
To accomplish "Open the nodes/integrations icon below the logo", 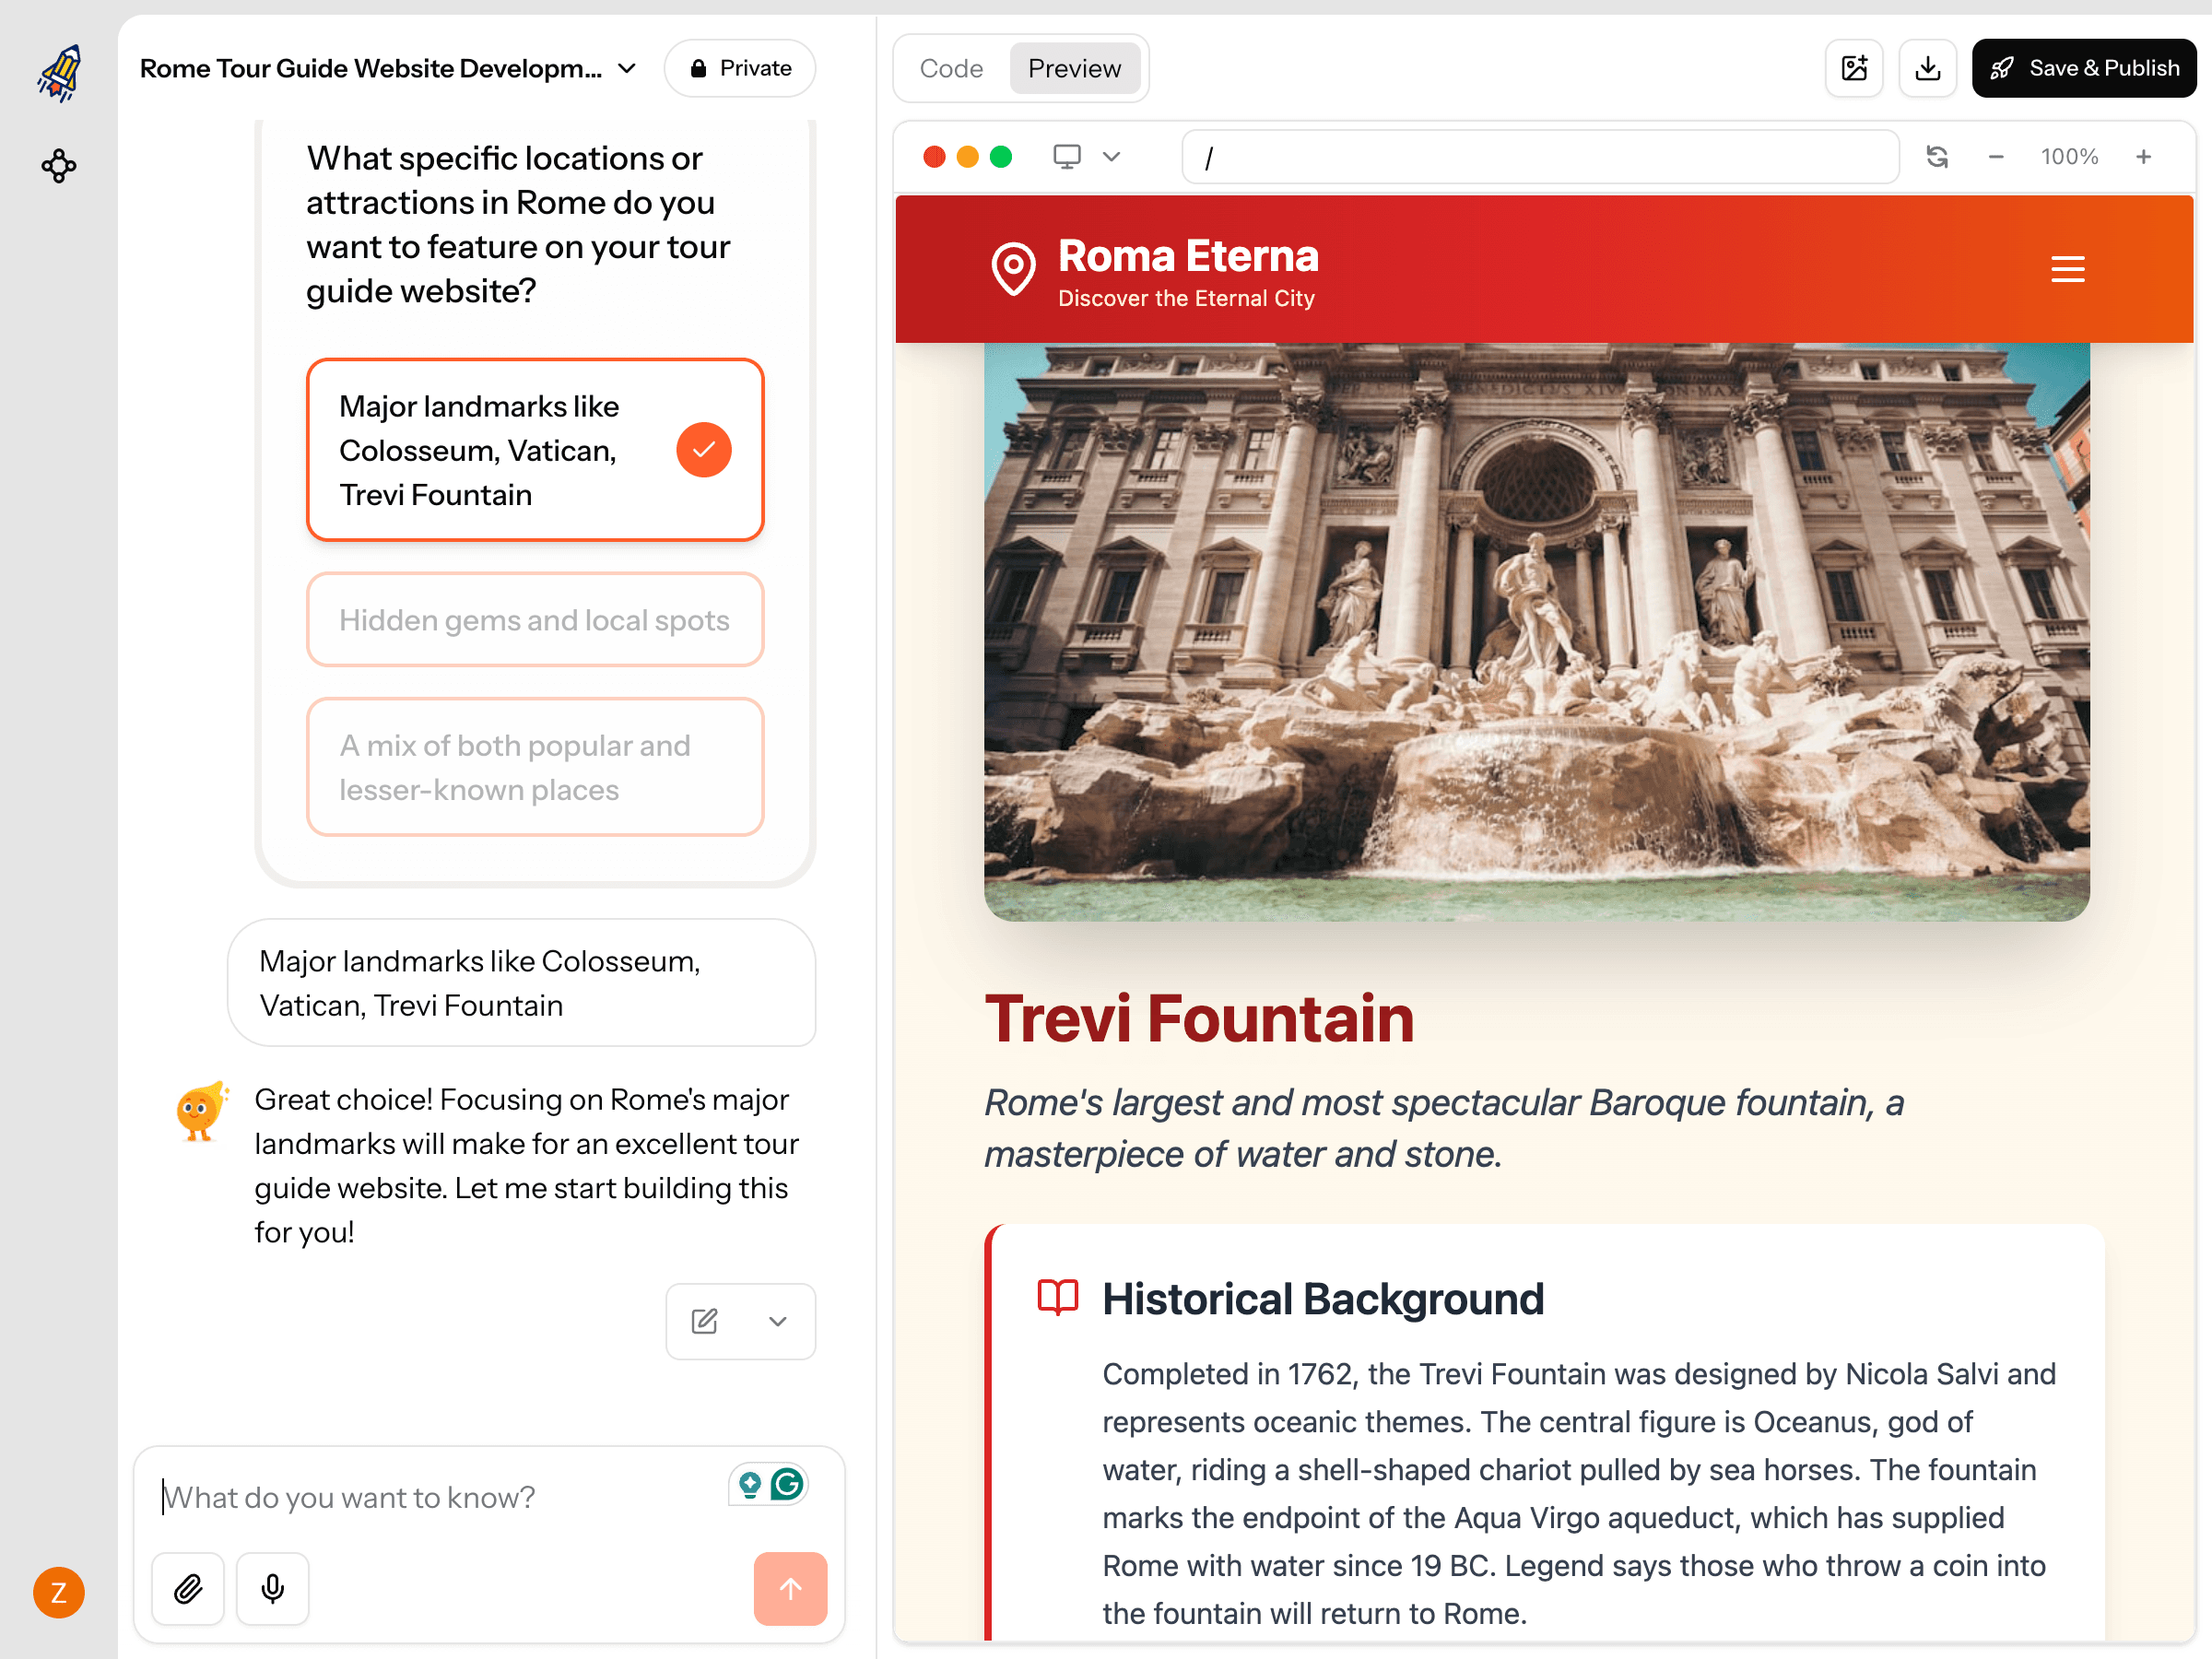I will pos(58,166).
